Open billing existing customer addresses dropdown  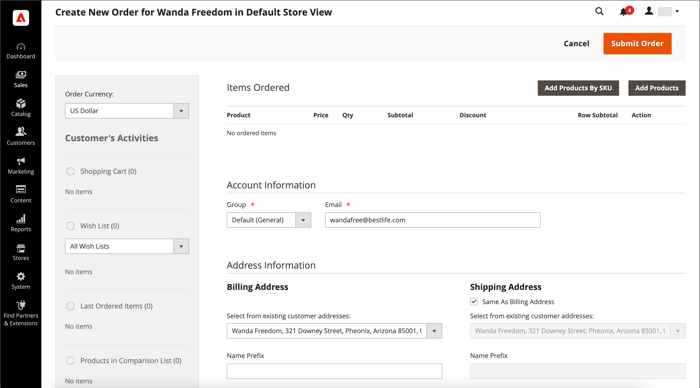(x=334, y=331)
